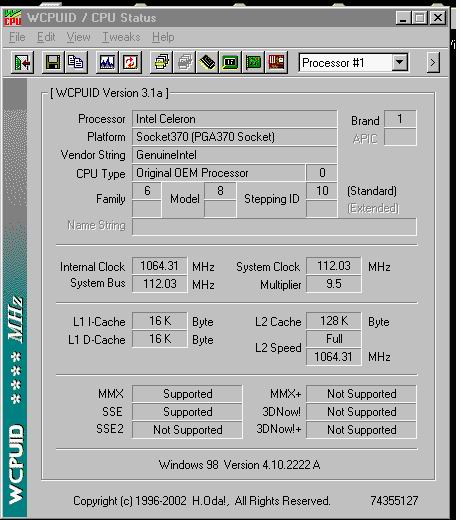Click the red motherboard icon
Image resolution: width=460 pixels, height=520 pixels.
(x=276, y=62)
